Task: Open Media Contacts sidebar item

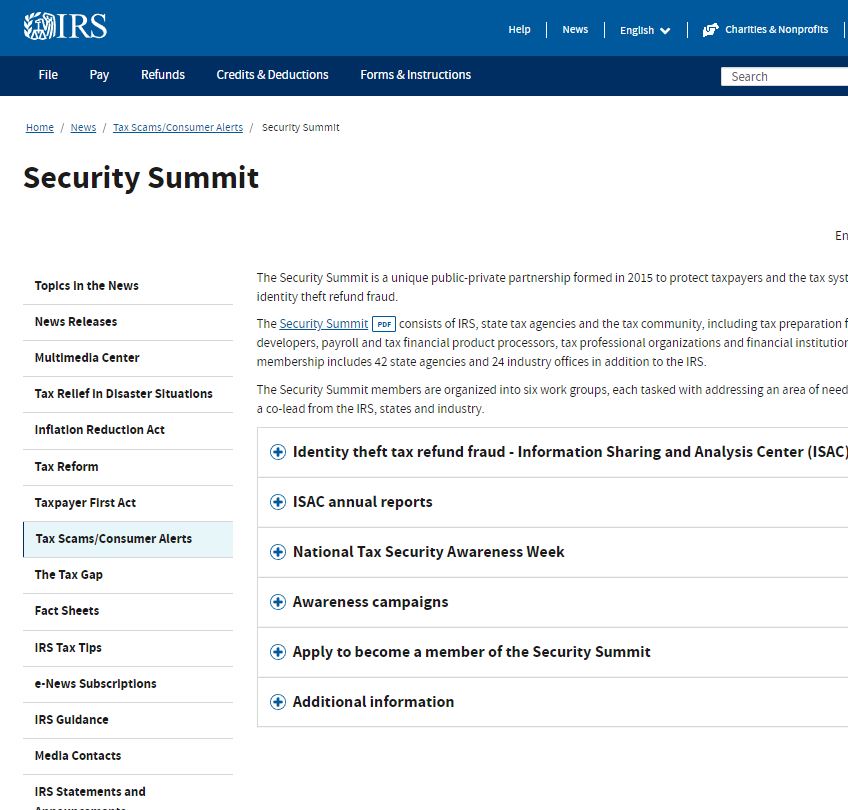Action: (128, 756)
